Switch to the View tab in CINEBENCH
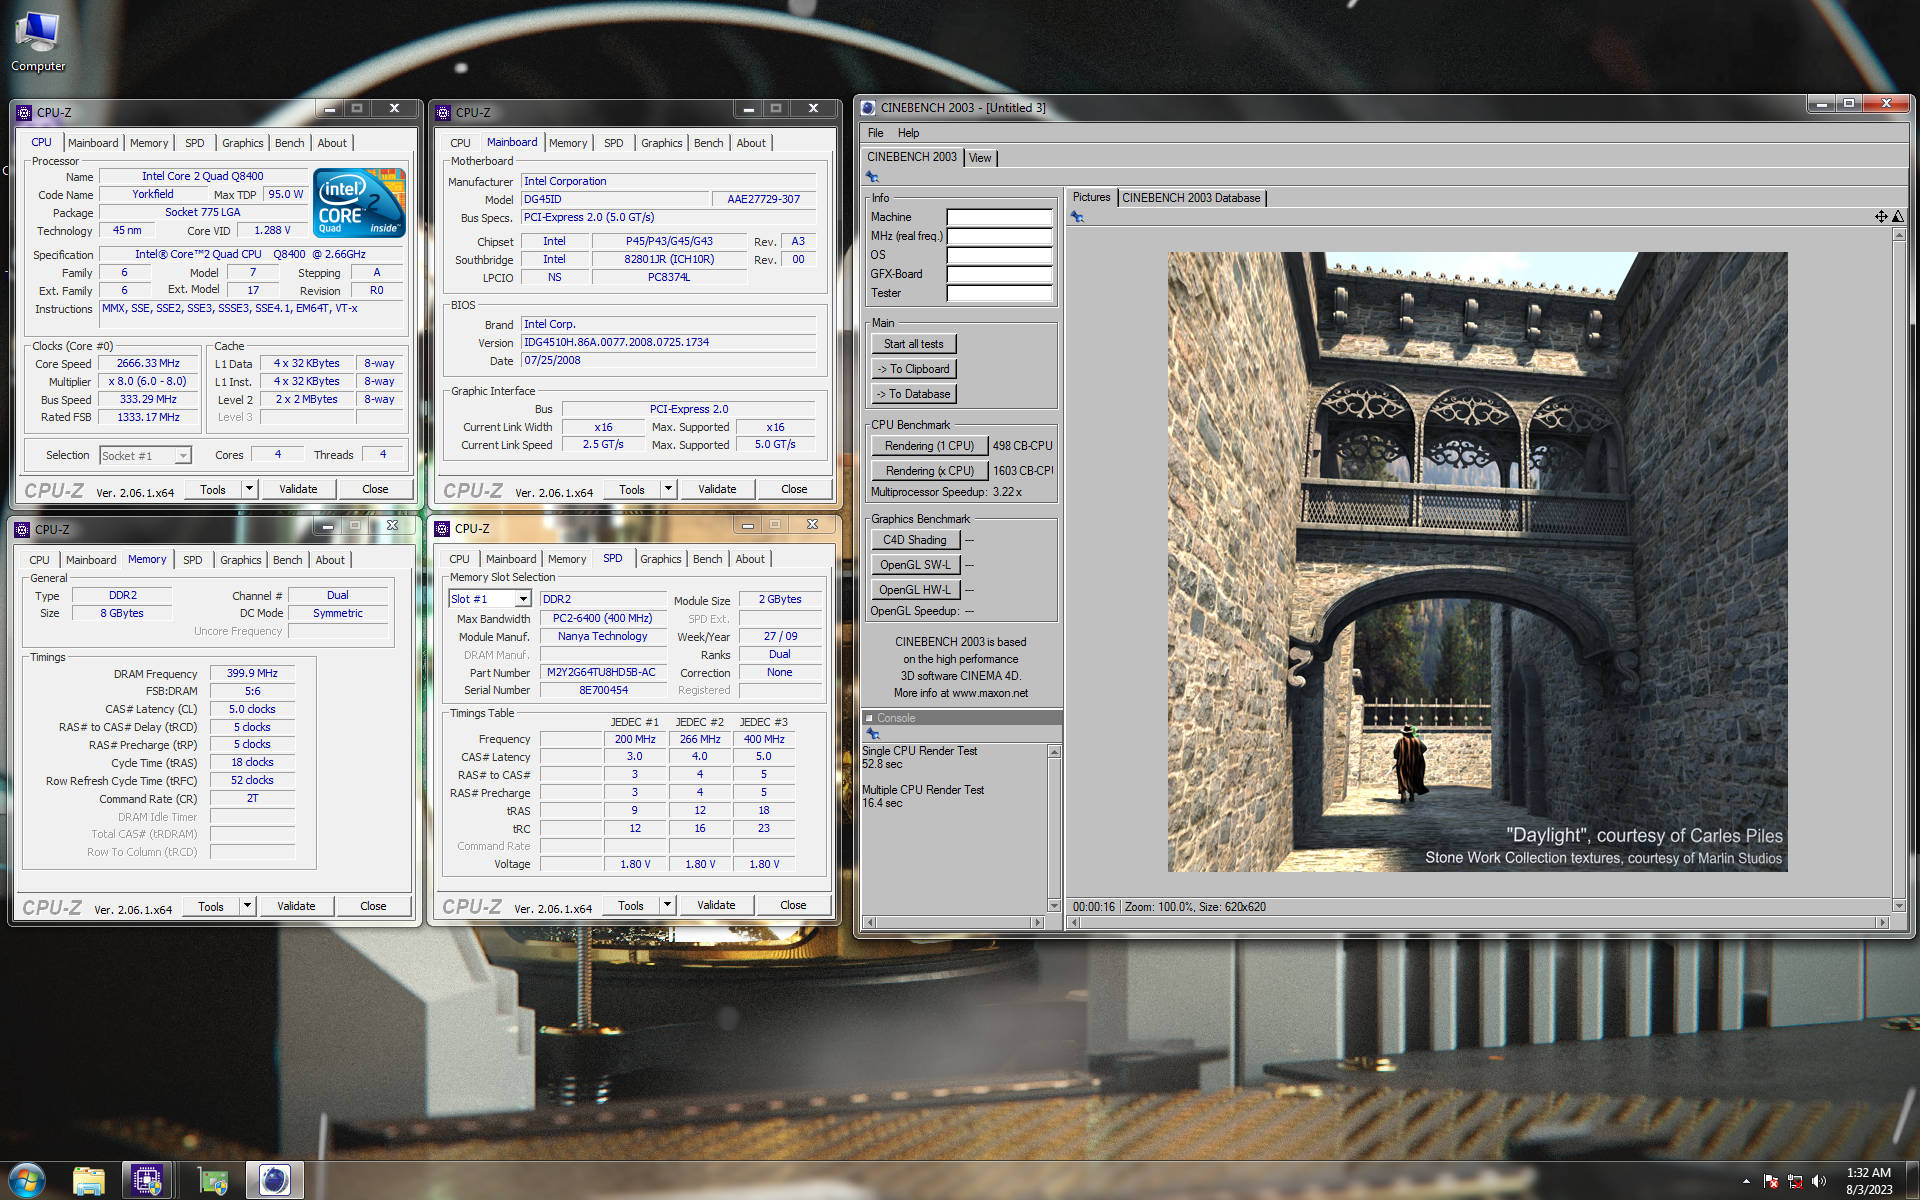 tap(980, 158)
